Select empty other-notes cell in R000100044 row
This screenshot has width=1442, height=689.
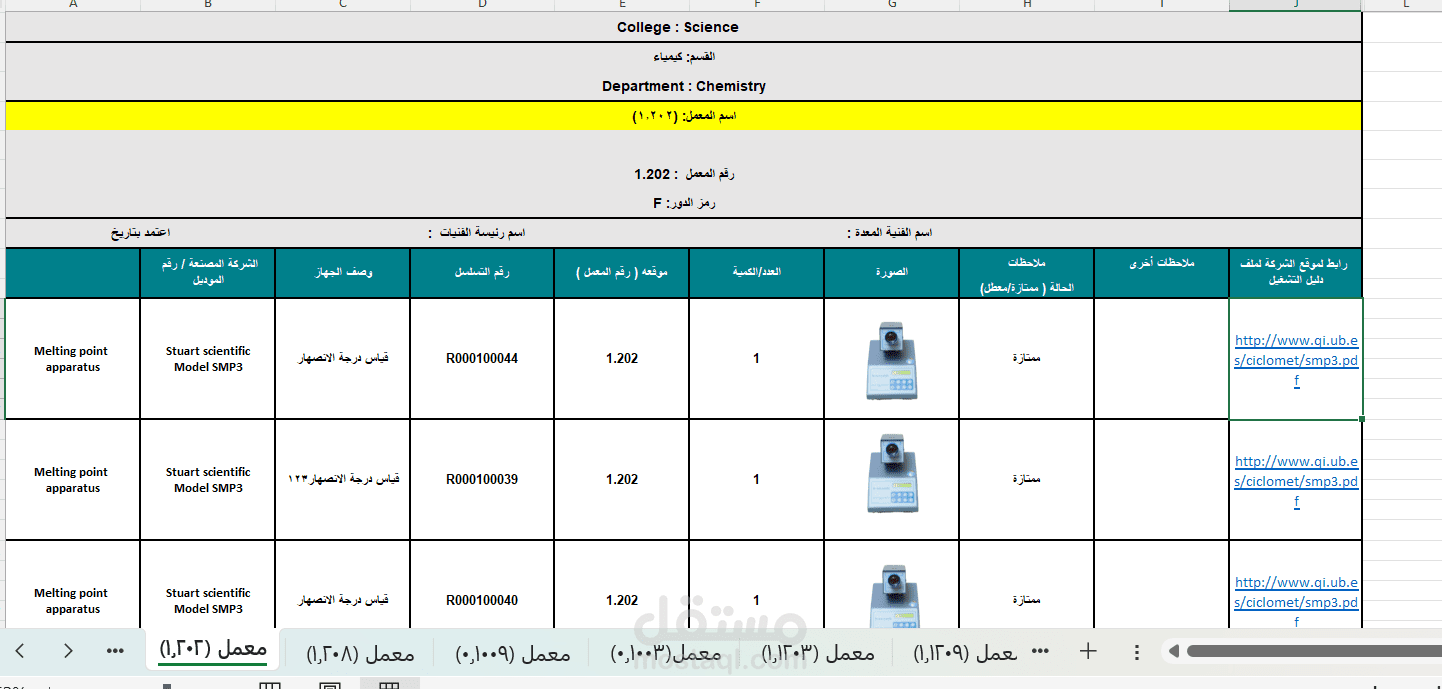click(1162, 358)
